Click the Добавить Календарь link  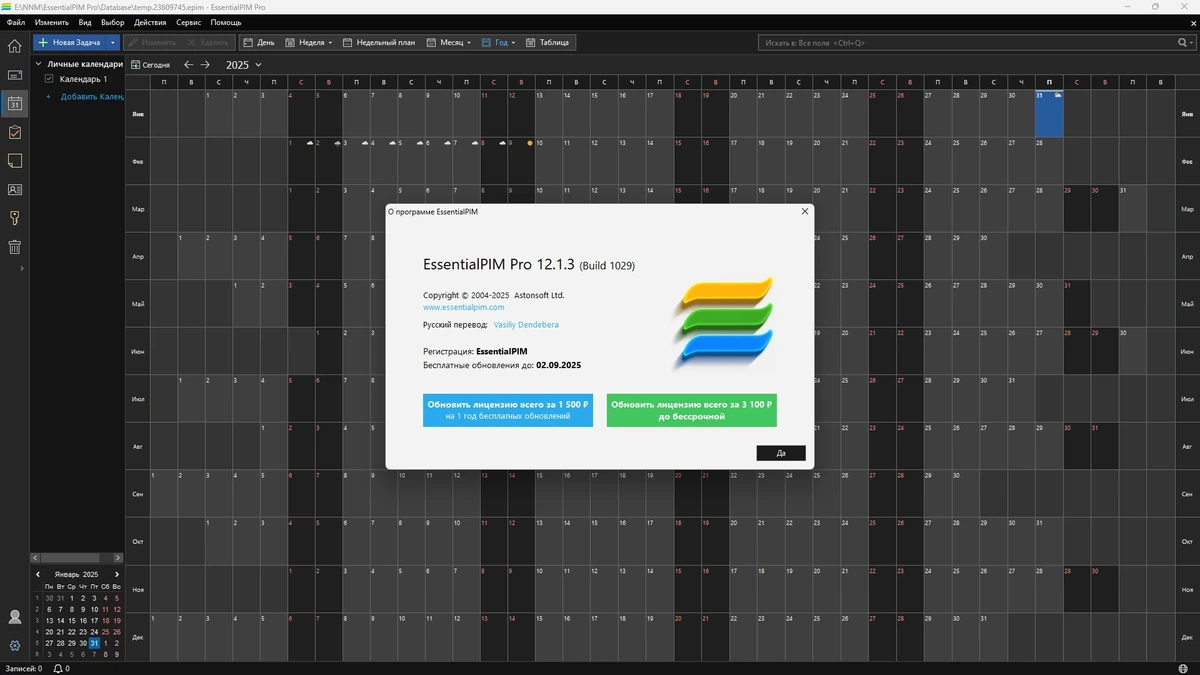click(92, 96)
